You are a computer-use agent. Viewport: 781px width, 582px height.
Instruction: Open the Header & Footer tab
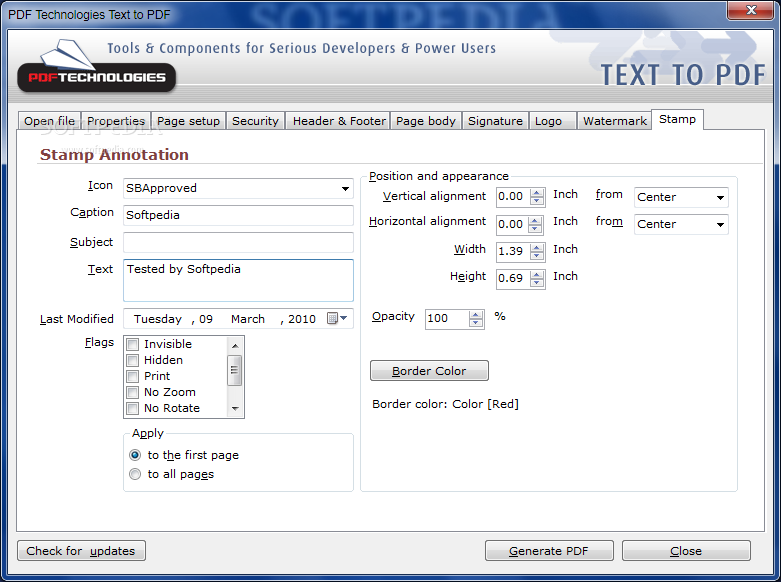click(x=339, y=121)
